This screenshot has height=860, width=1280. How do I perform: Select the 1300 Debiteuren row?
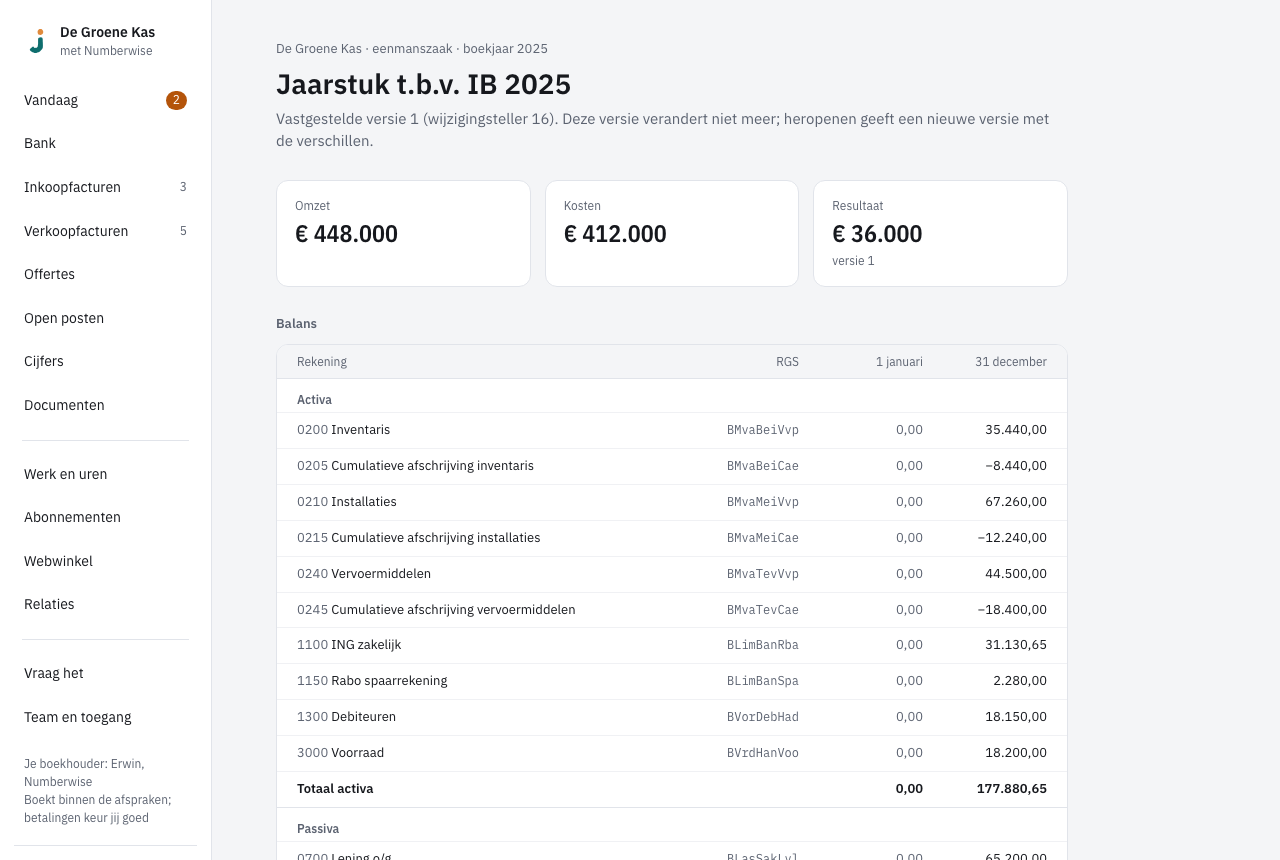coord(672,717)
